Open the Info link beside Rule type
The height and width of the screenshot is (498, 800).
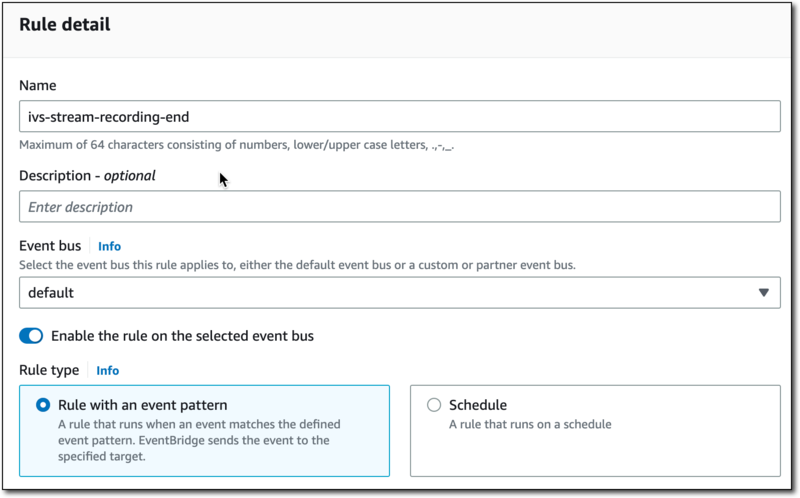tap(107, 370)
